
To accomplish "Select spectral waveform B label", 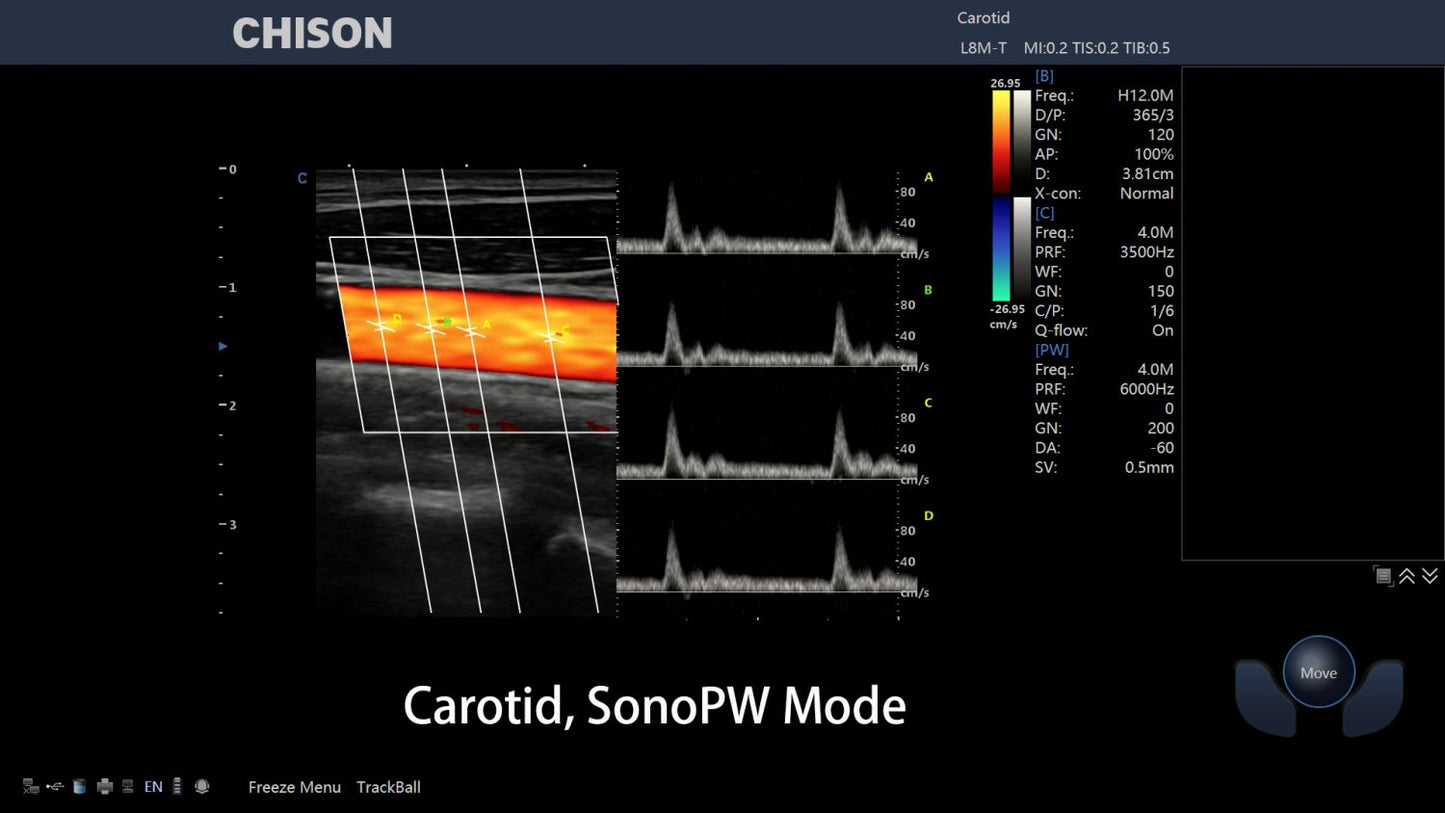I will coord(928,290).
